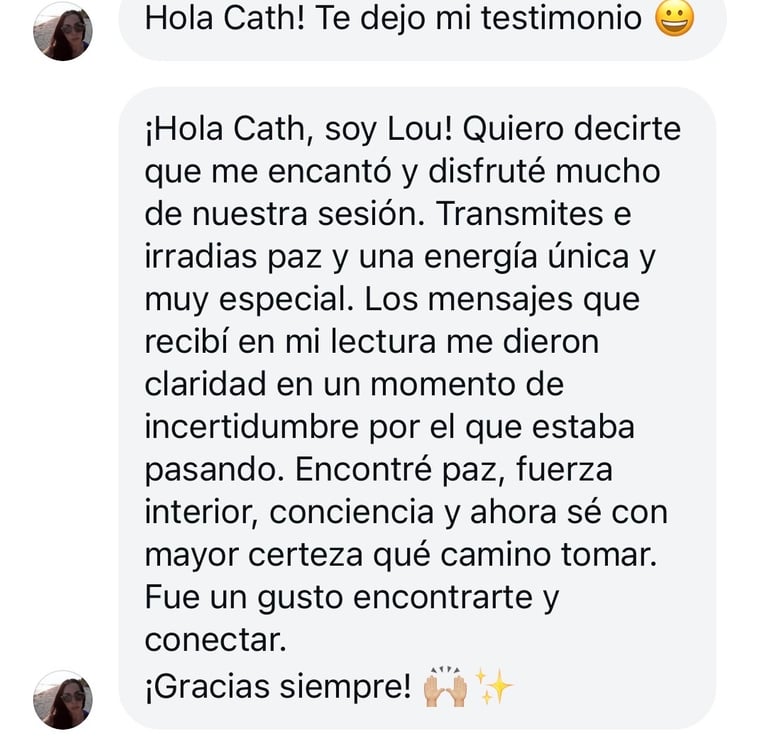Click the line 'de nuestra sesión. Transmites e'

point(388,214)
